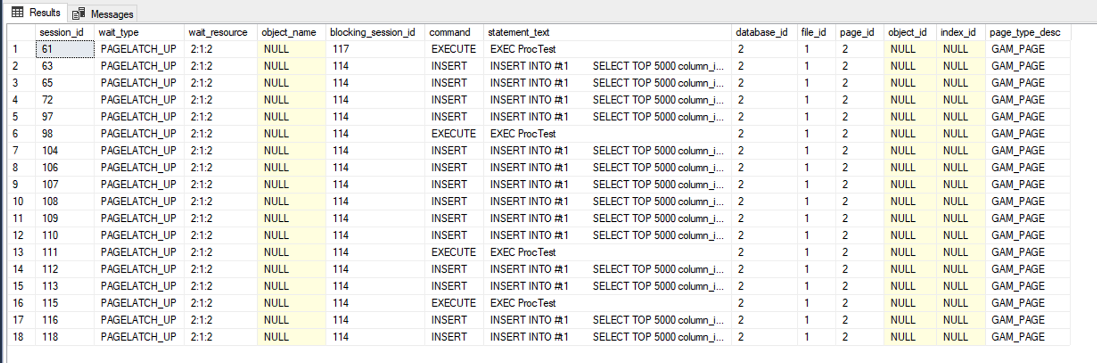The image size is (1097, 363).
Task: Select the Results tab
Action: click(35, 13)
